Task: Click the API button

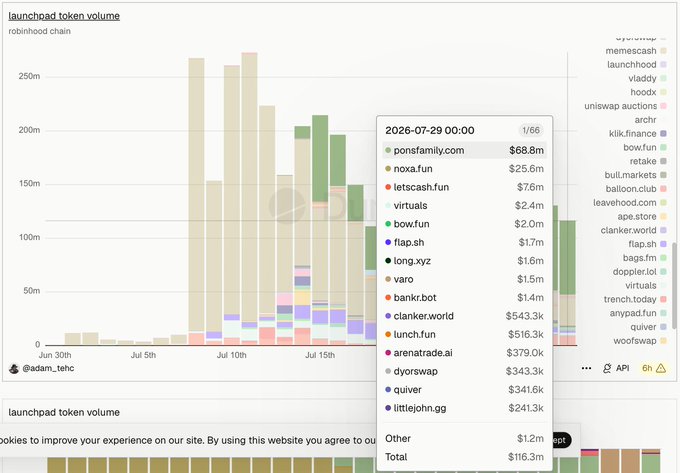Action: click(616, 368)
